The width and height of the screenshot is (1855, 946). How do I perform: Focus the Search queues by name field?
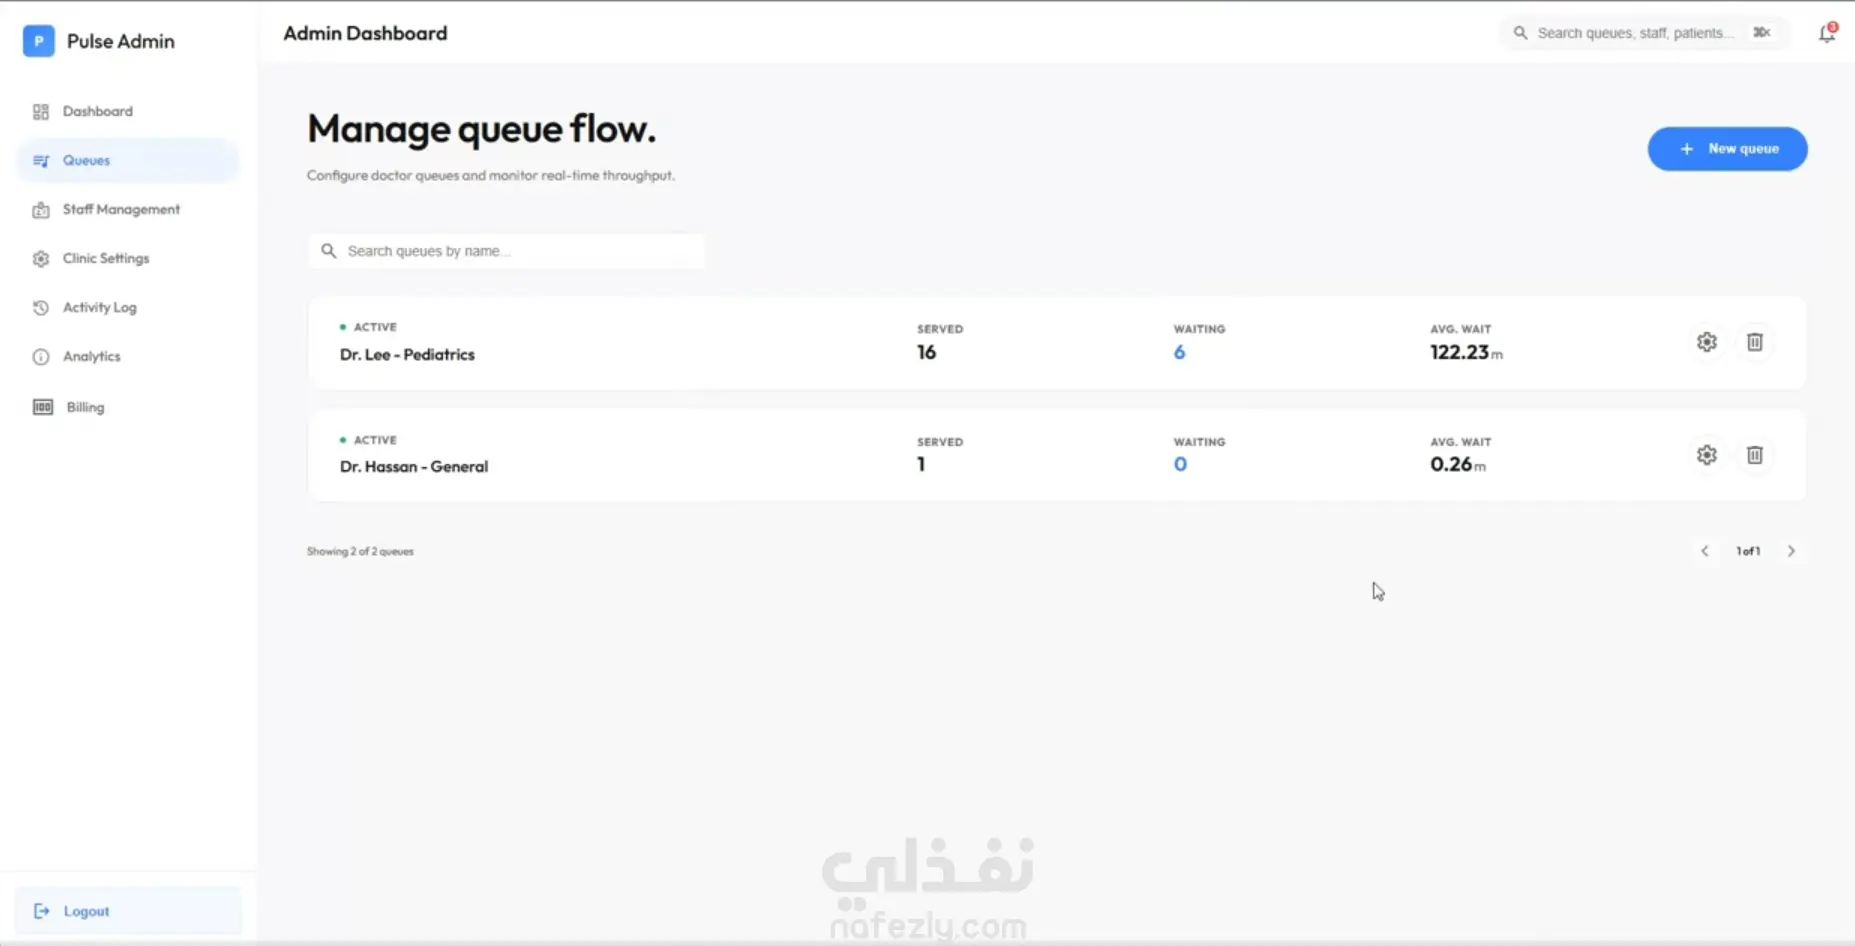click(506, 251)
